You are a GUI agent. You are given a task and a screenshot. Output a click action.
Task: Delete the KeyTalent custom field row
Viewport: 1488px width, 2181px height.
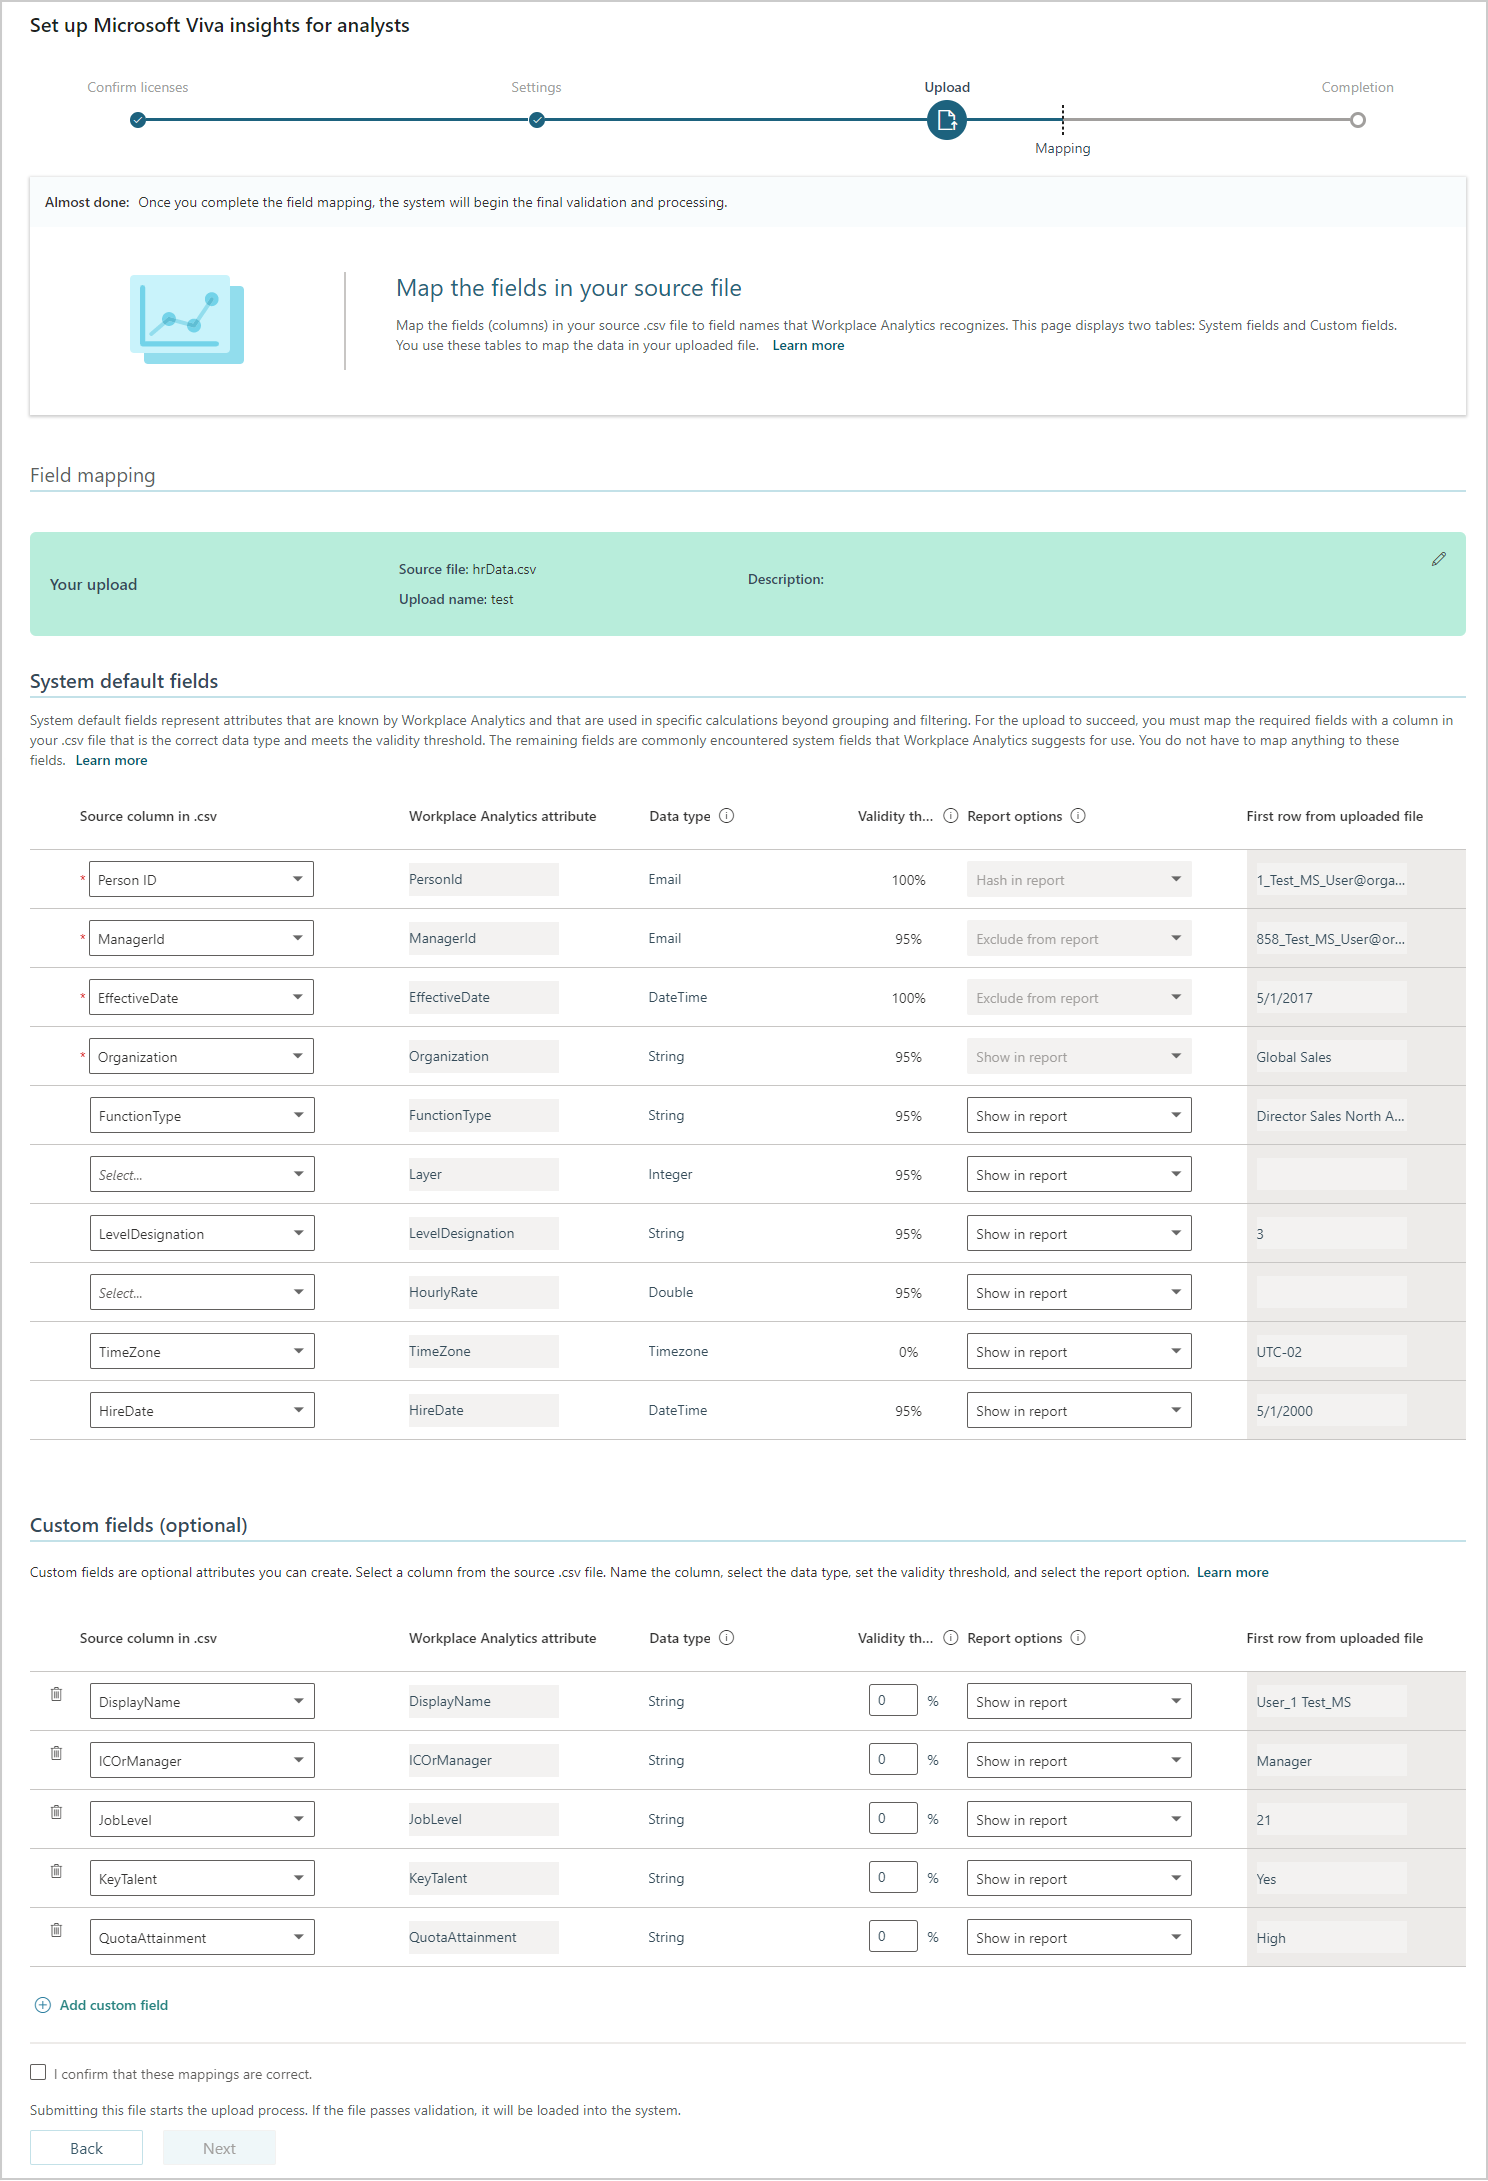click(x=56, y=1871)
